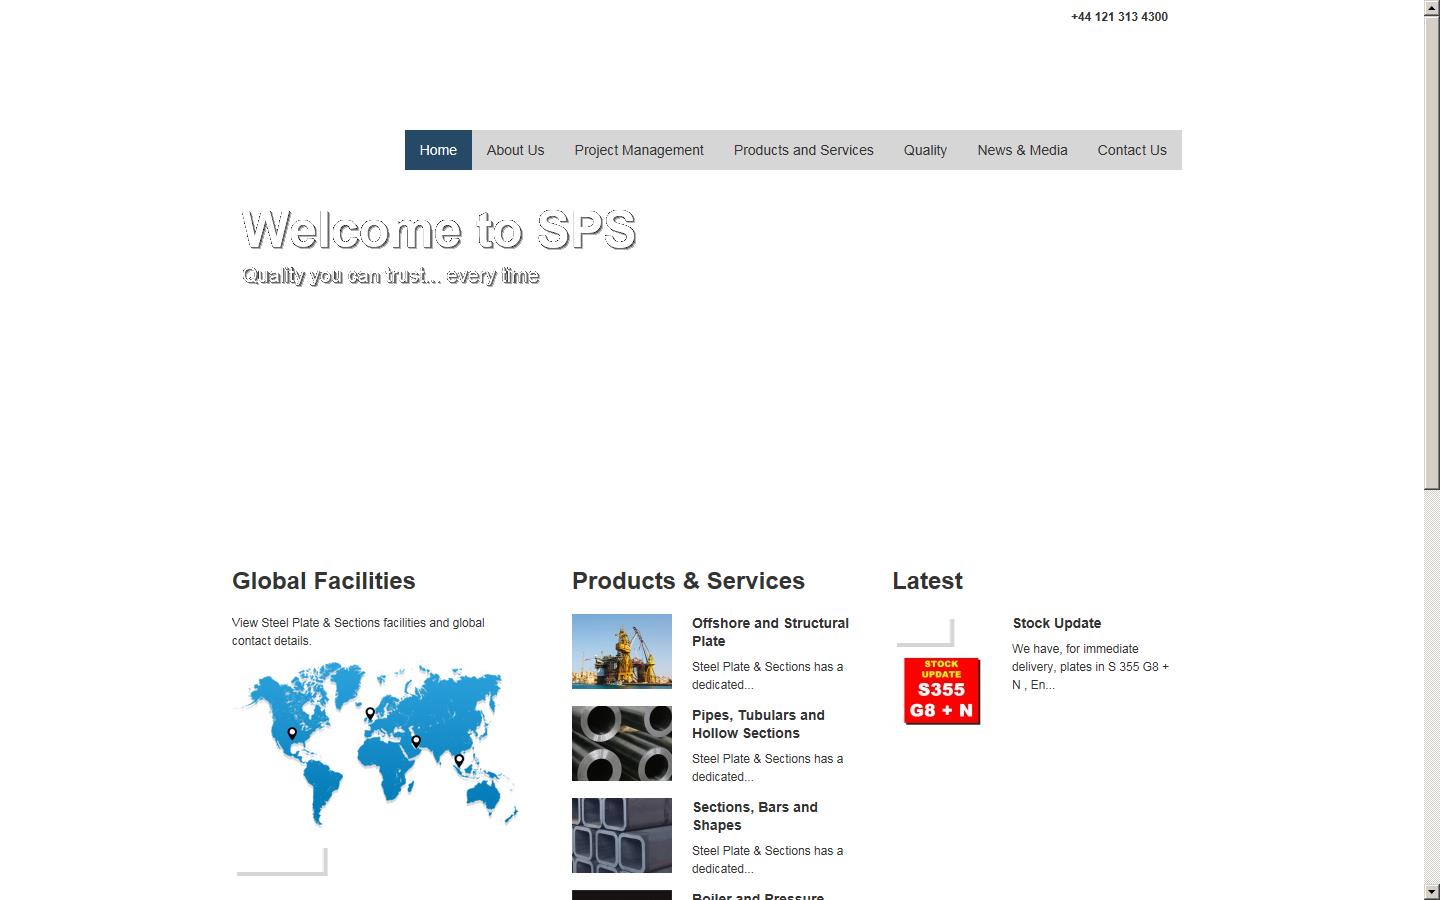Click the pipes image for Tubulars section
Image resolution: width=1440 pixels, height=900 pixels.
click(x=621, y=743)
